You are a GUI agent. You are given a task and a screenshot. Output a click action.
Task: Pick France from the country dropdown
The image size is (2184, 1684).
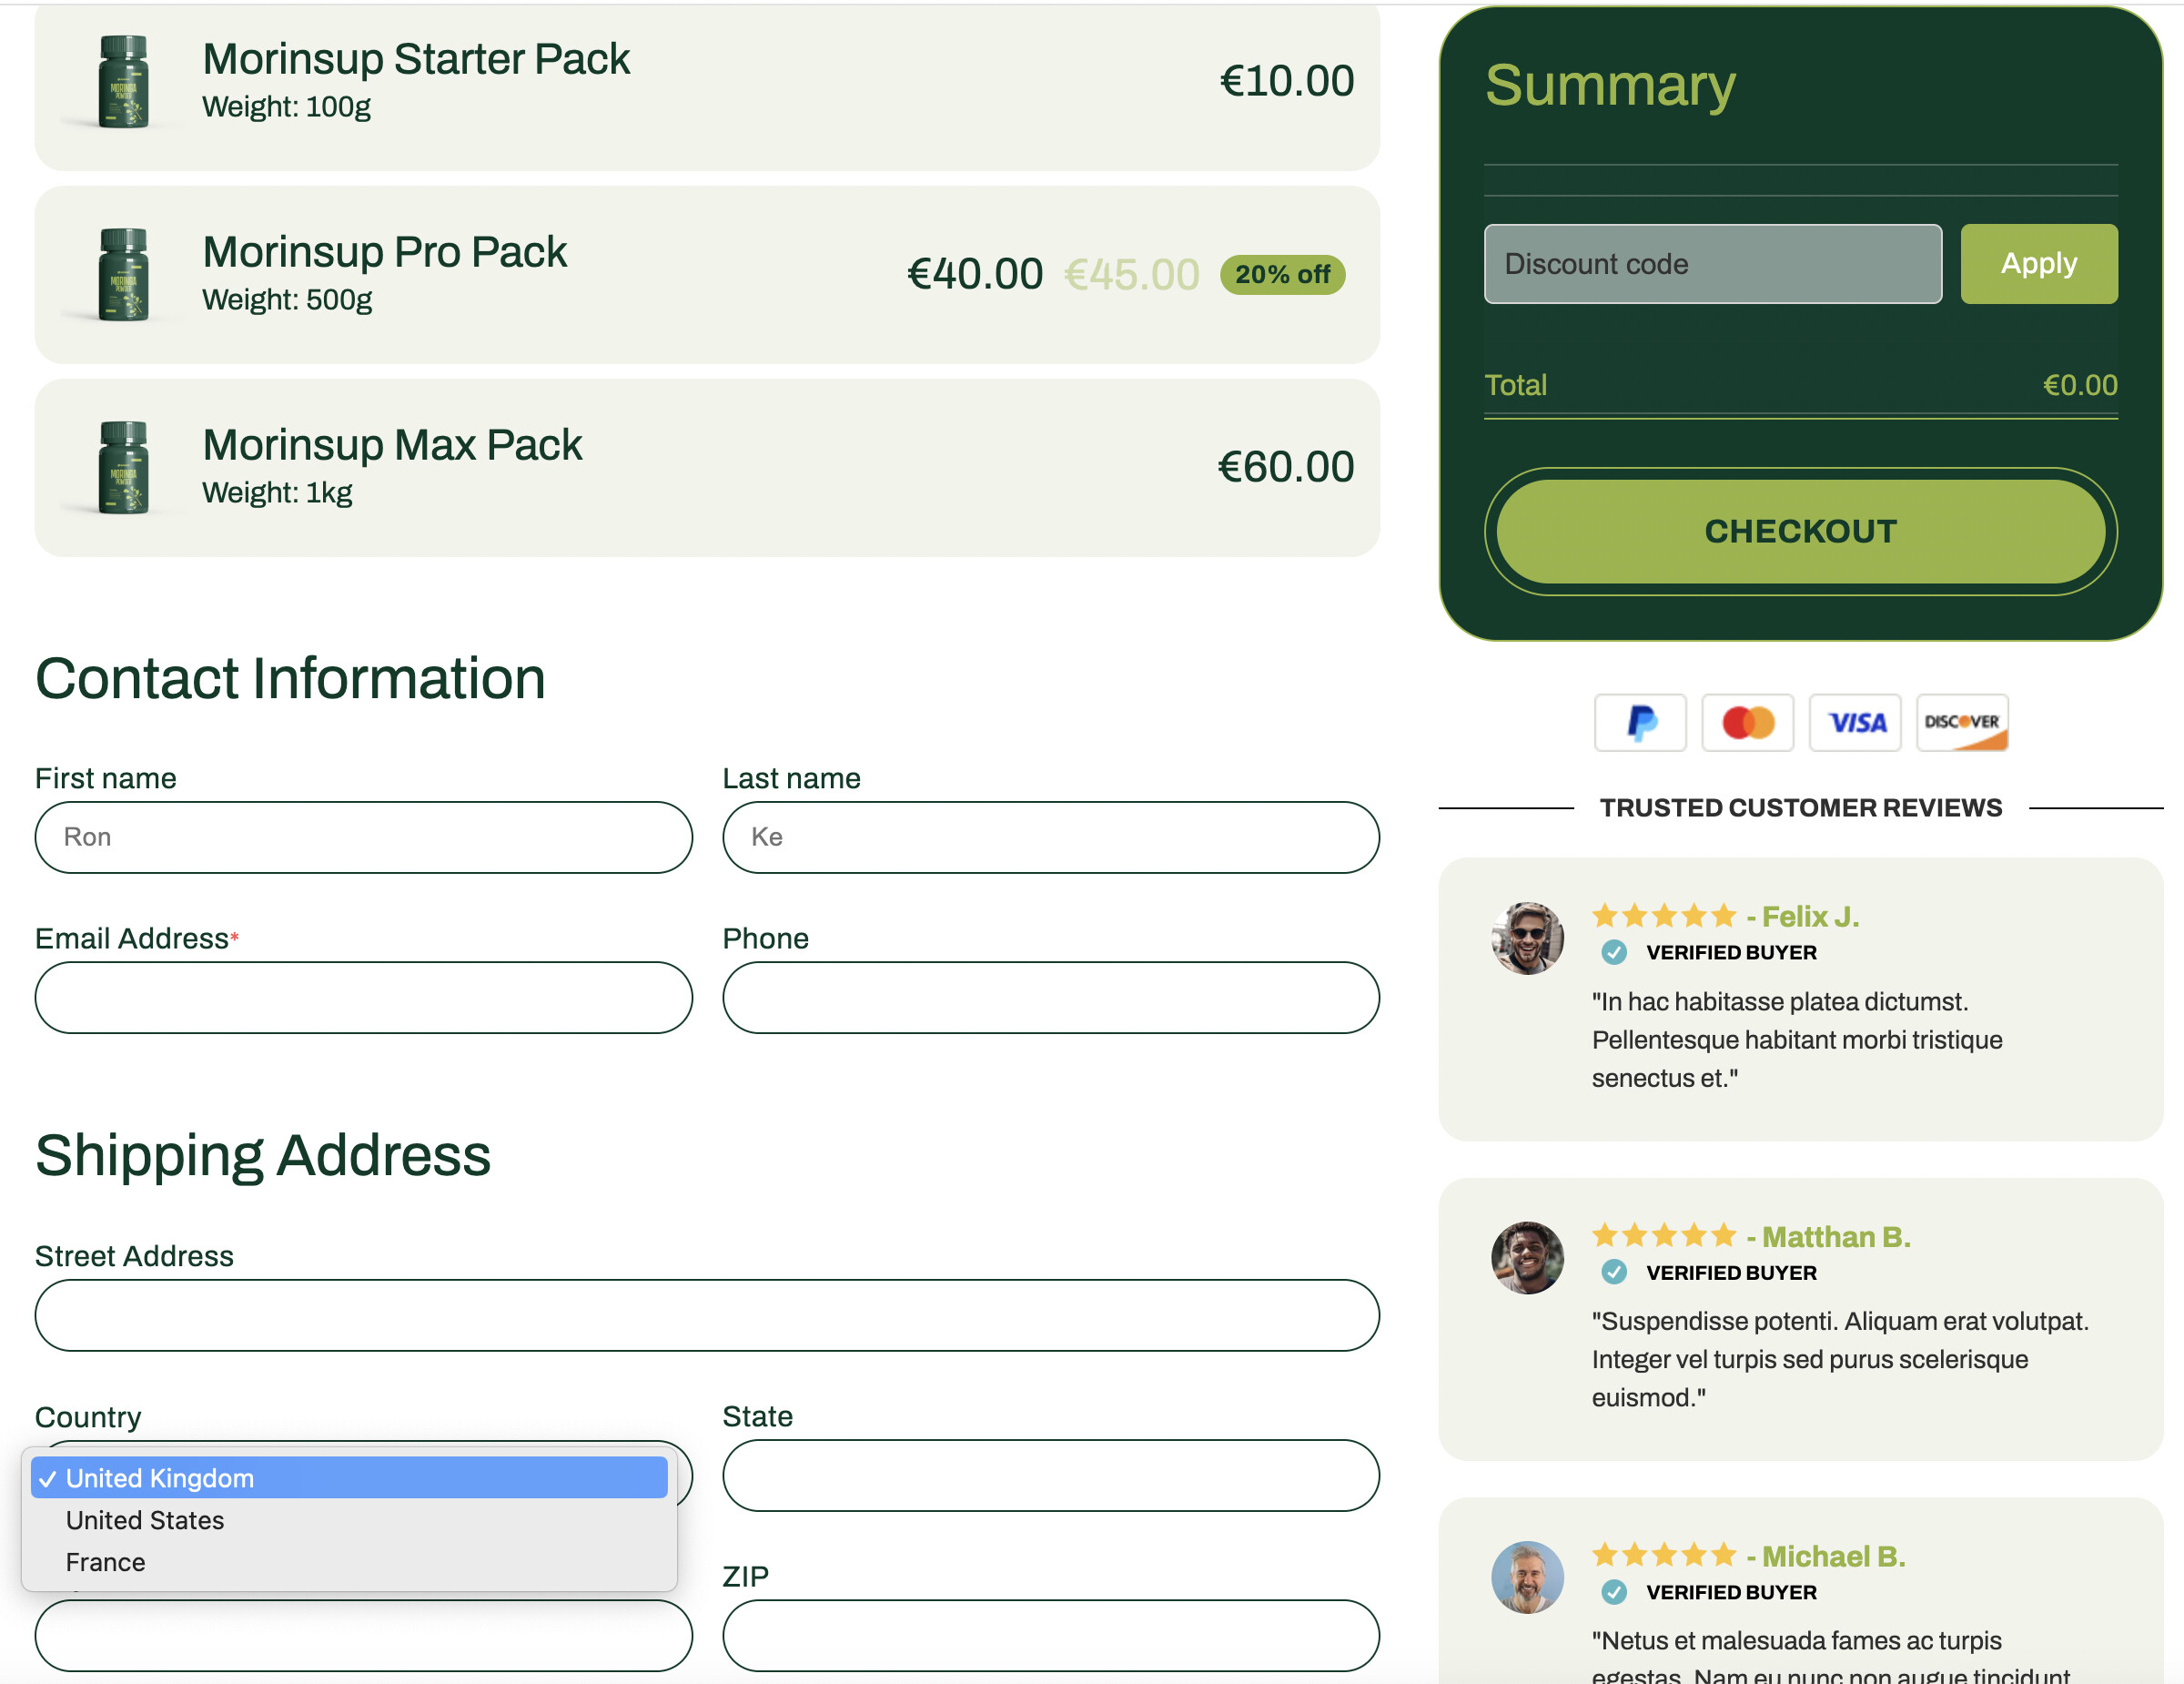pos(106,1562)
